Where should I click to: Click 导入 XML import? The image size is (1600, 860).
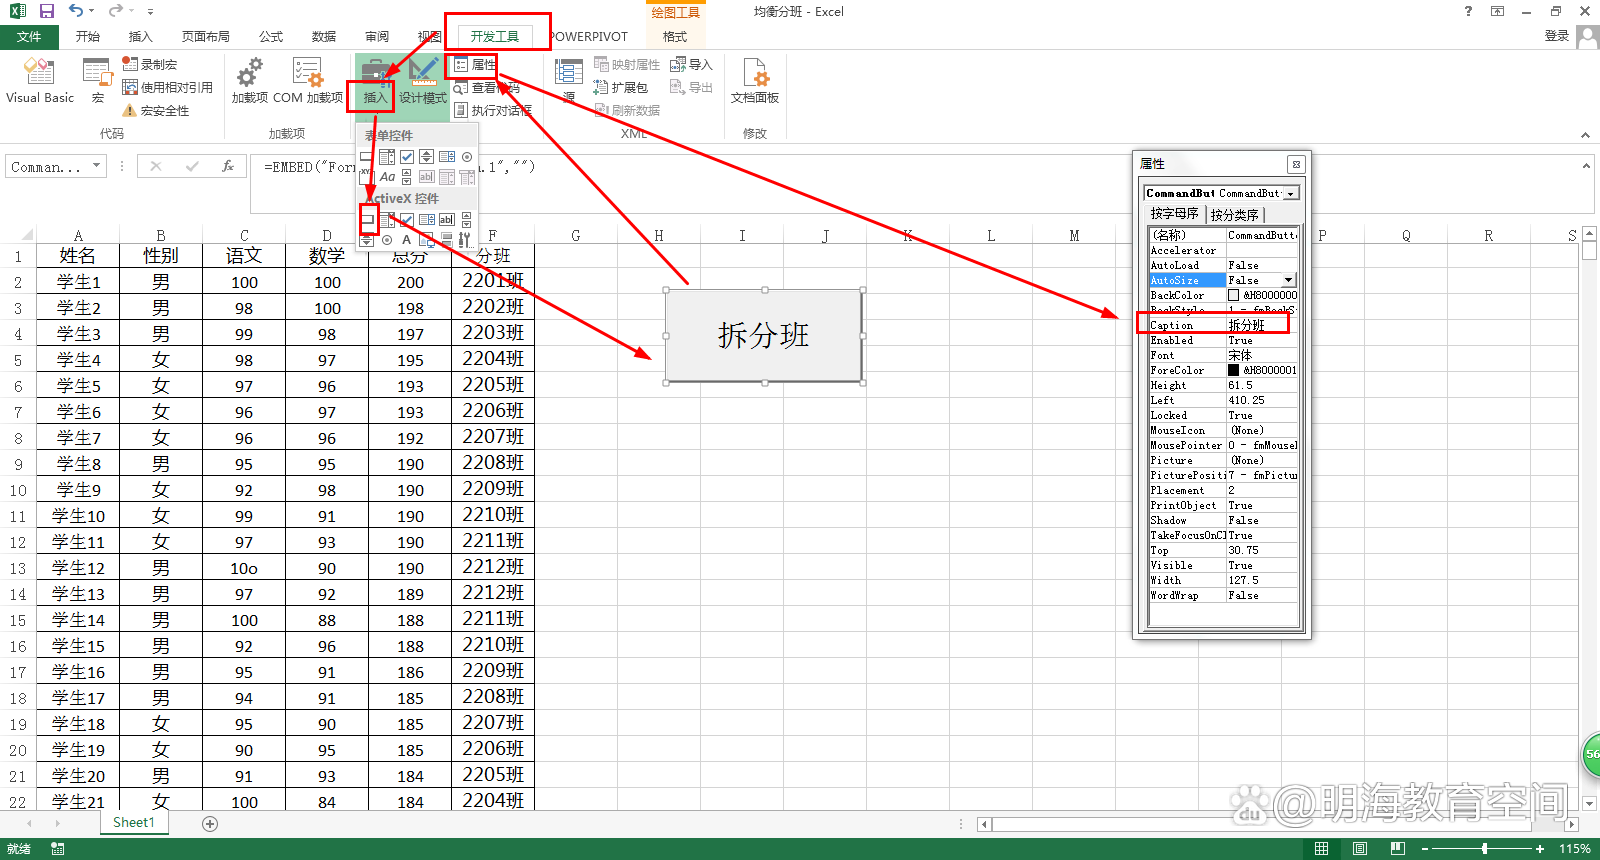point(691,64)
